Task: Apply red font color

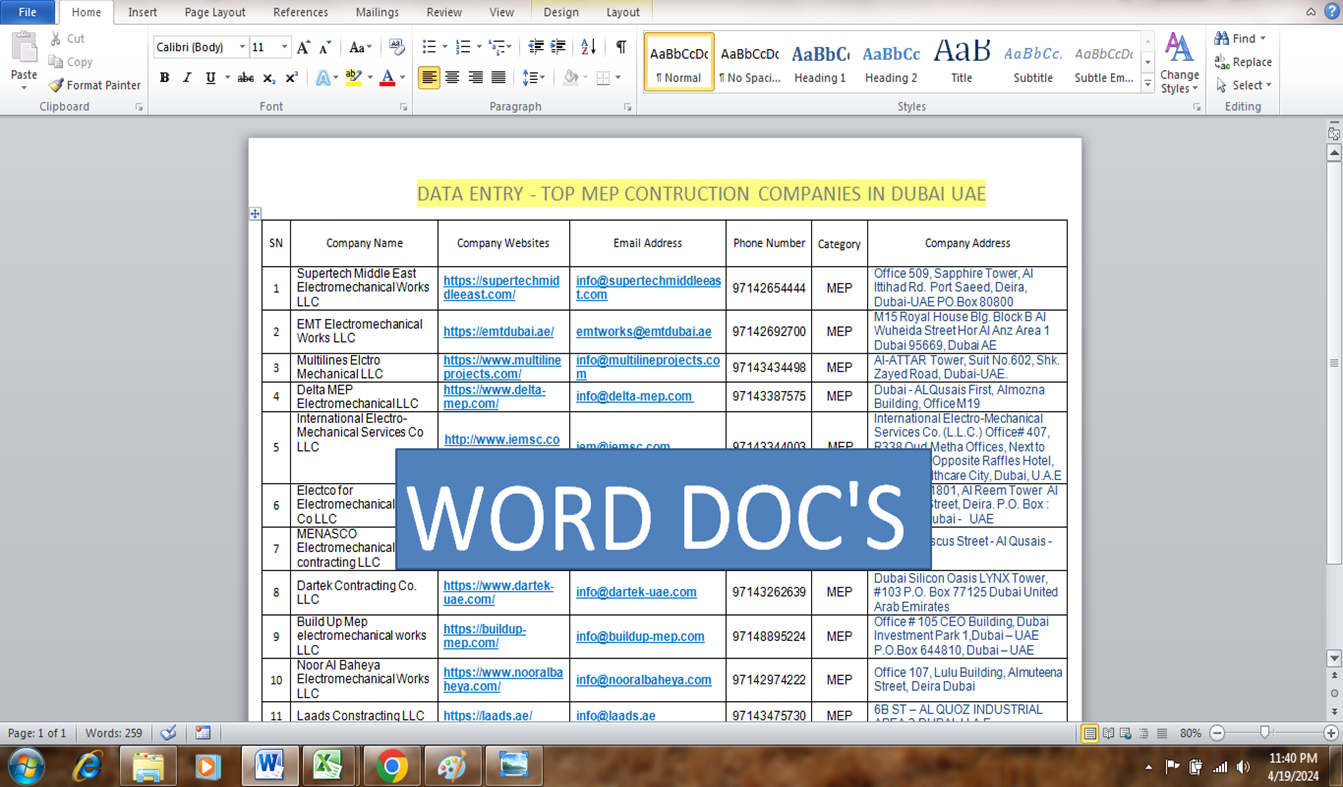Action: pyautogui.click(x=388, y=78)
